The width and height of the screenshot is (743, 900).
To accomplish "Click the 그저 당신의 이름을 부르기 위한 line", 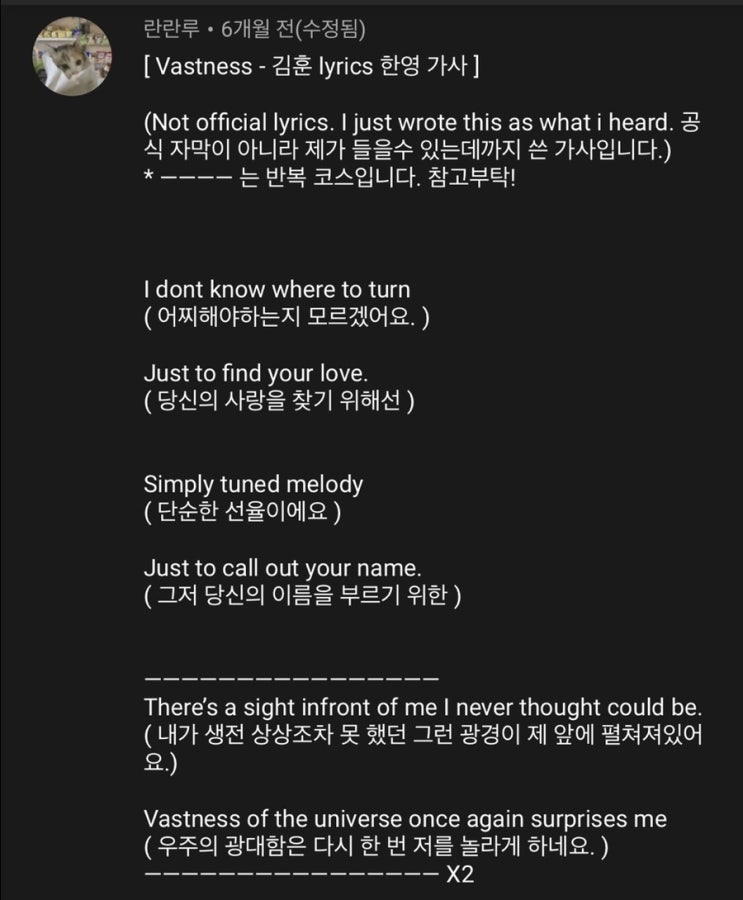I will pyautogui.click(x=302, y=595).
